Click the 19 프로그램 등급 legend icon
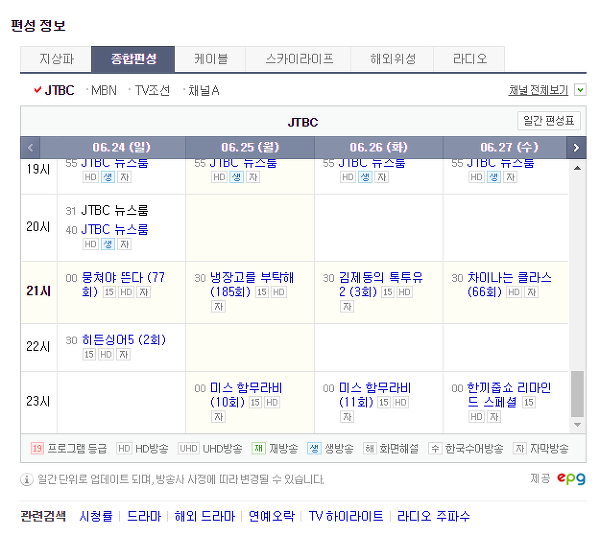The image size is (600, 535). 37,448
